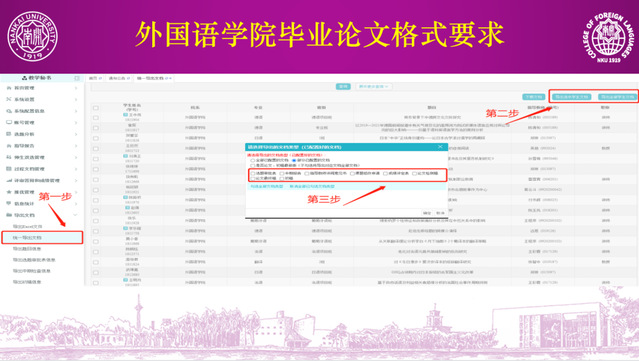Close the document type dialog with X
The height and width of the screenshot is (361, 639).
(440, 147)
